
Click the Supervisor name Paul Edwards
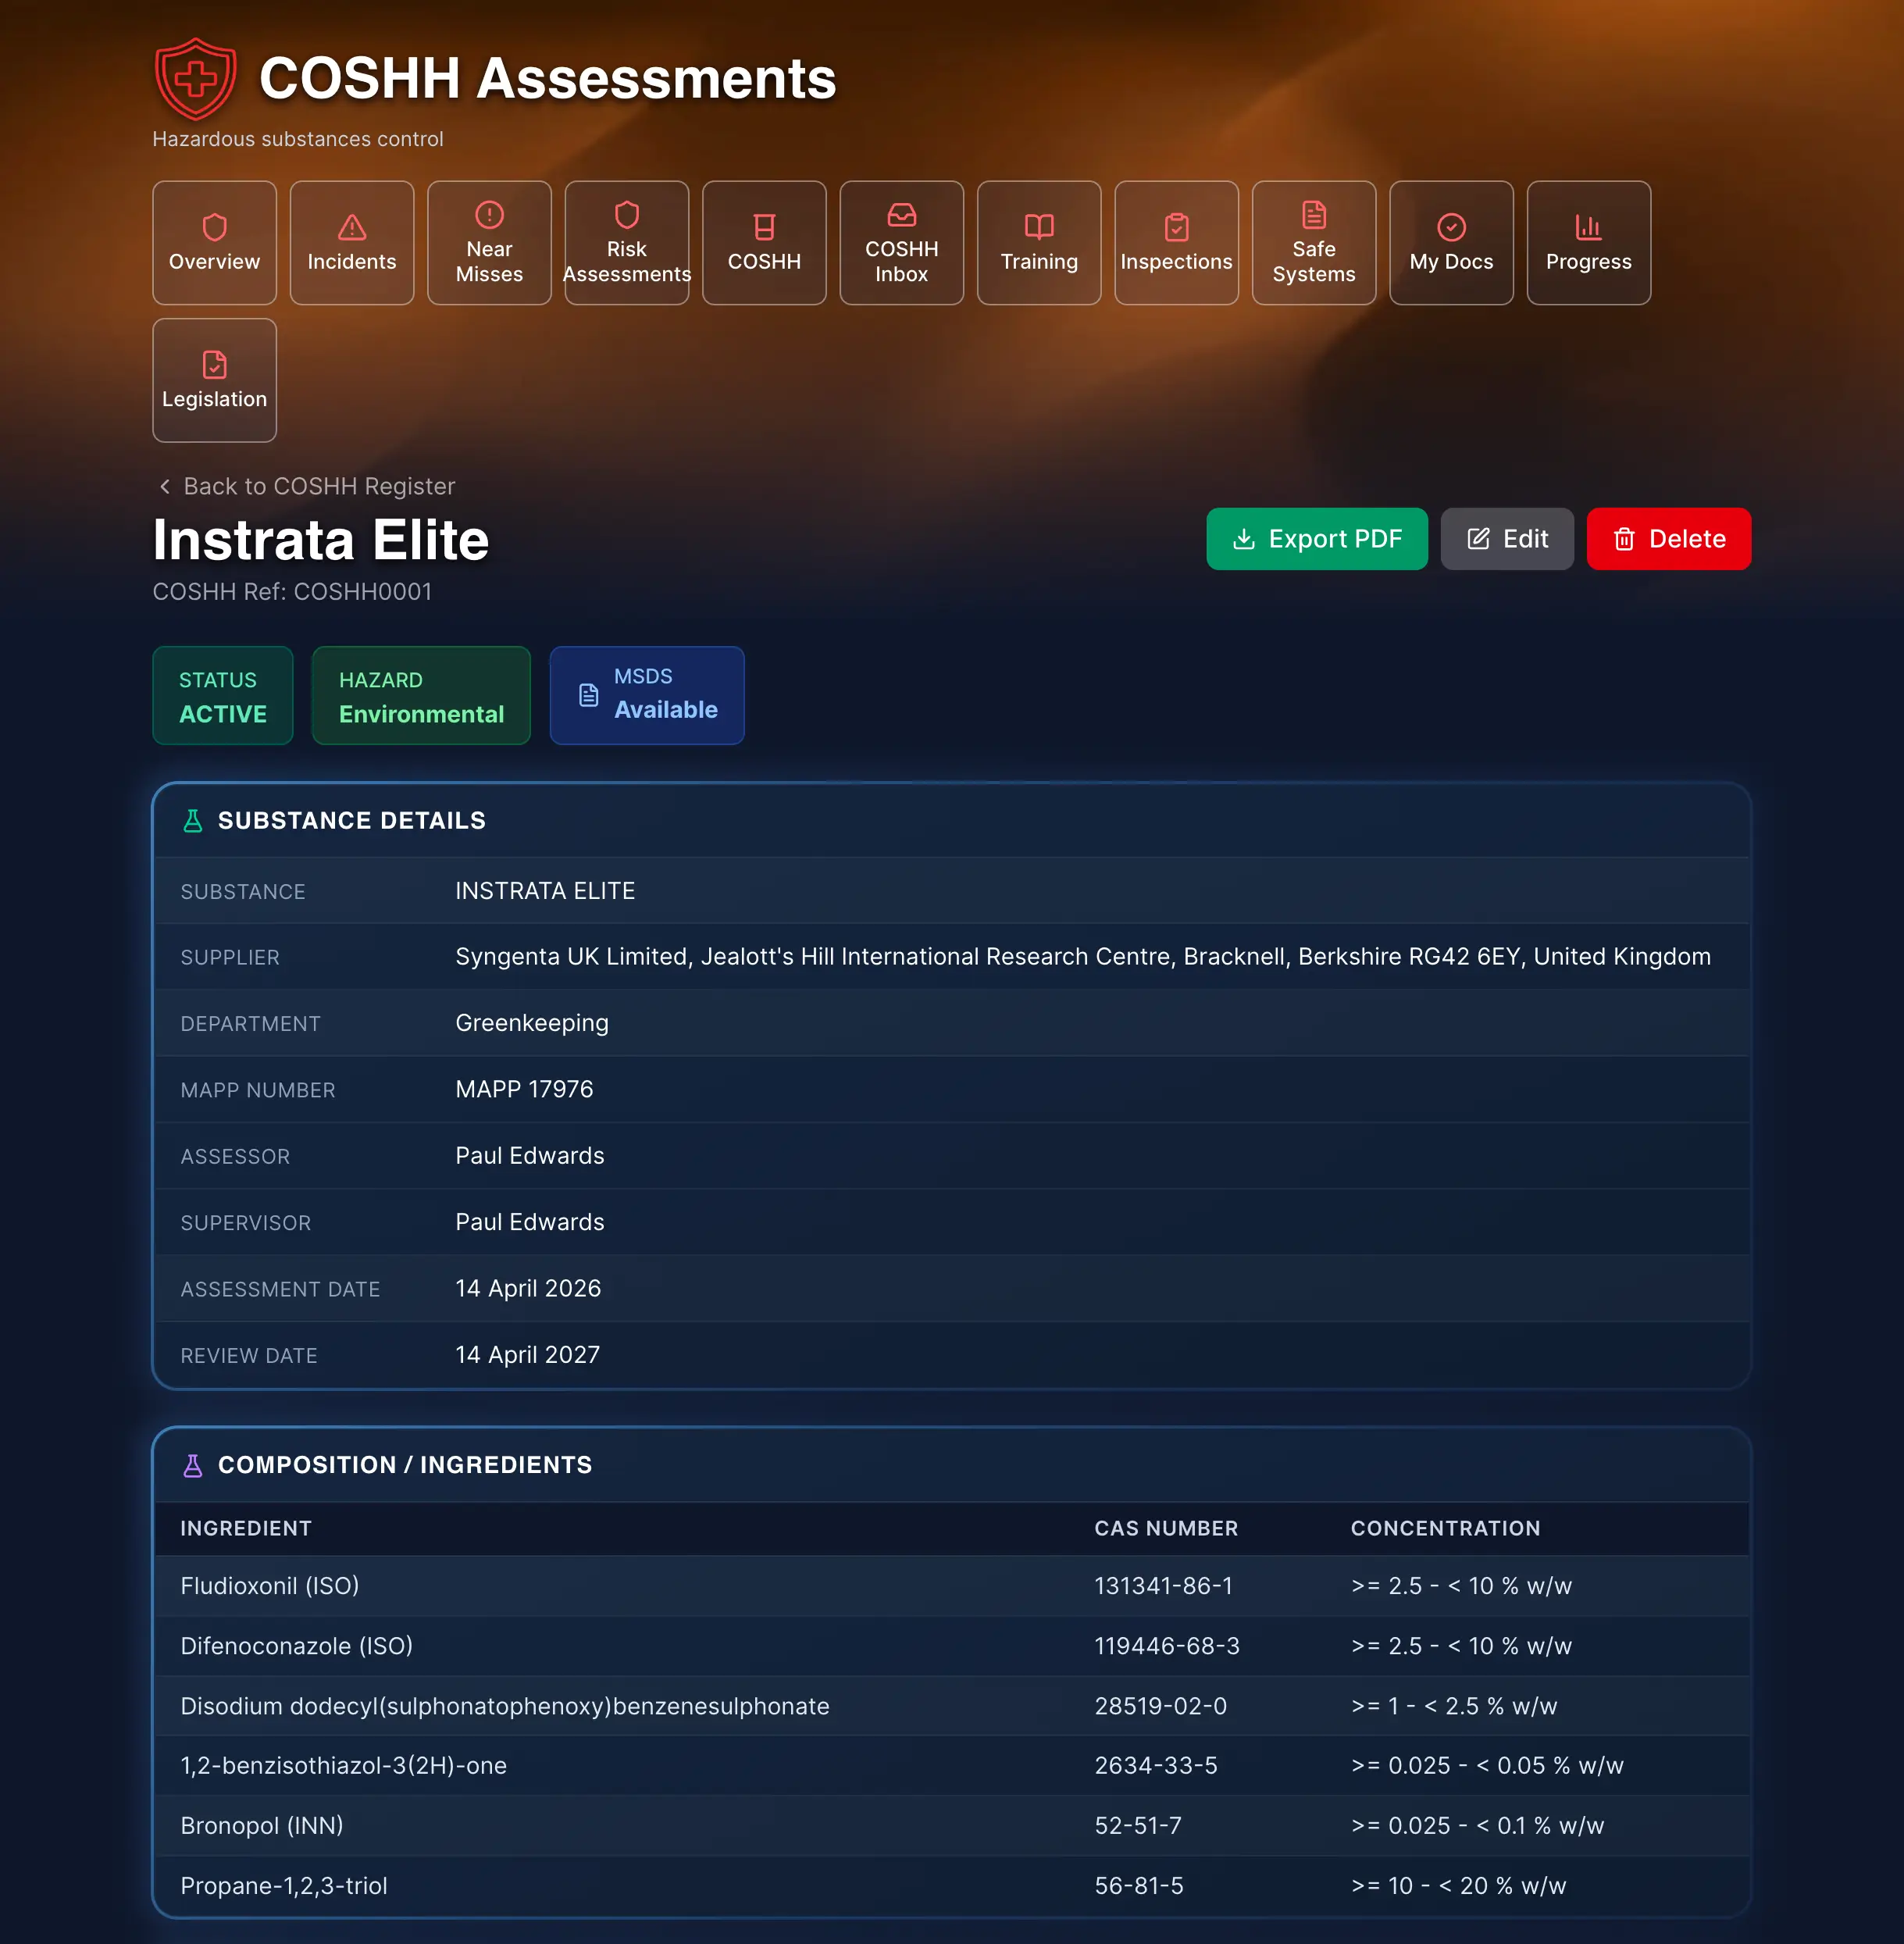(x=530, y=1222)
